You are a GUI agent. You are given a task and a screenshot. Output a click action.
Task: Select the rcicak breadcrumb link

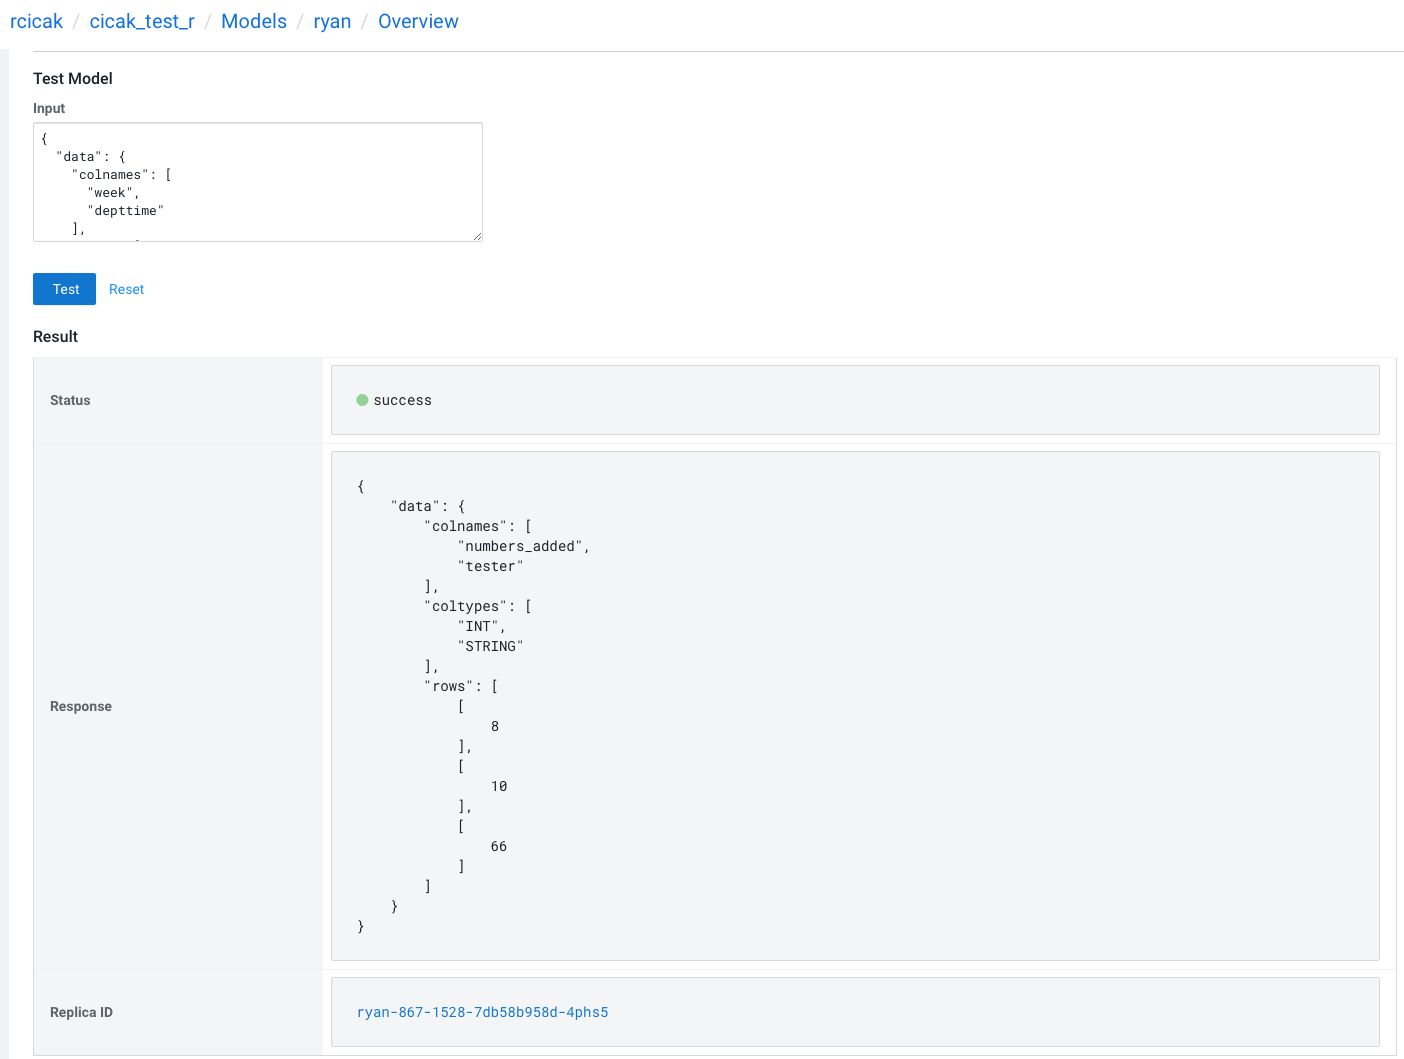[x=36, y=21]
